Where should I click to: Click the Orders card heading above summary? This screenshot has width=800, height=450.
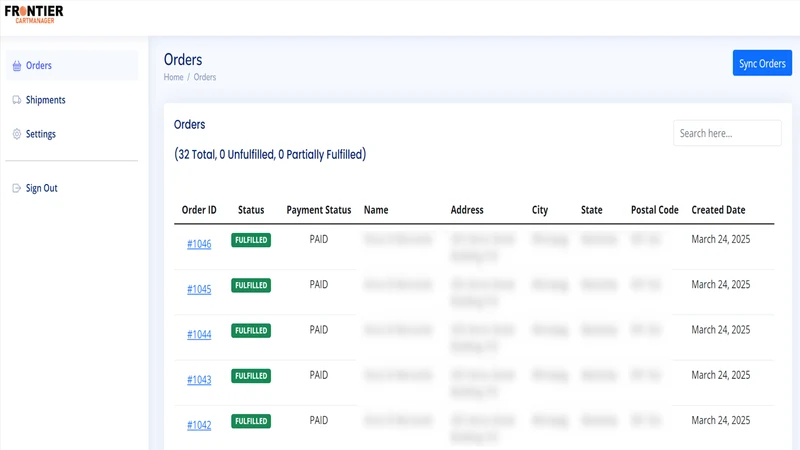pos(189,124)
